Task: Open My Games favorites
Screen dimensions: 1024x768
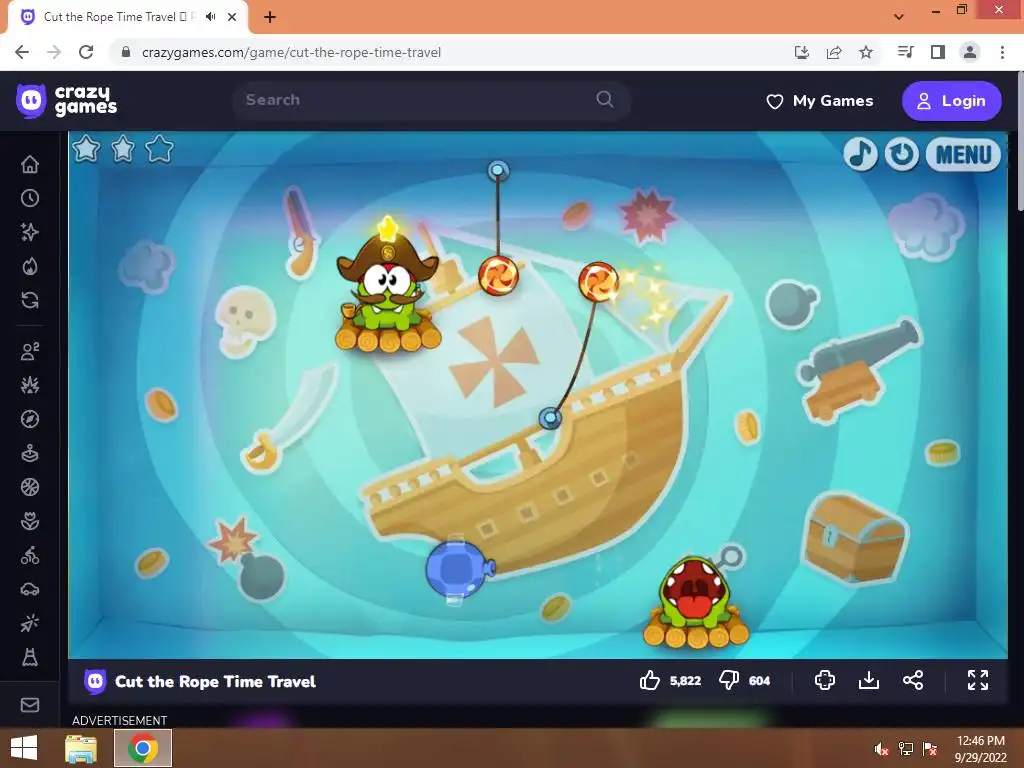Action: (820, 101)
